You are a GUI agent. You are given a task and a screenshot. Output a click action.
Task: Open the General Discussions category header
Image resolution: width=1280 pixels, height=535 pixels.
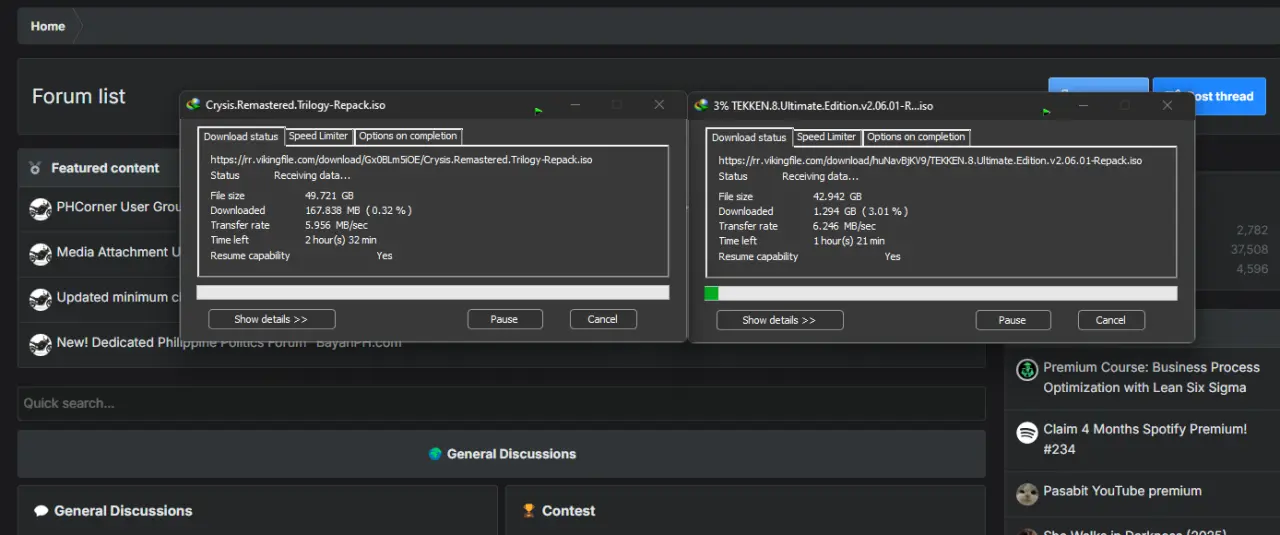click(x=511, y=454)
